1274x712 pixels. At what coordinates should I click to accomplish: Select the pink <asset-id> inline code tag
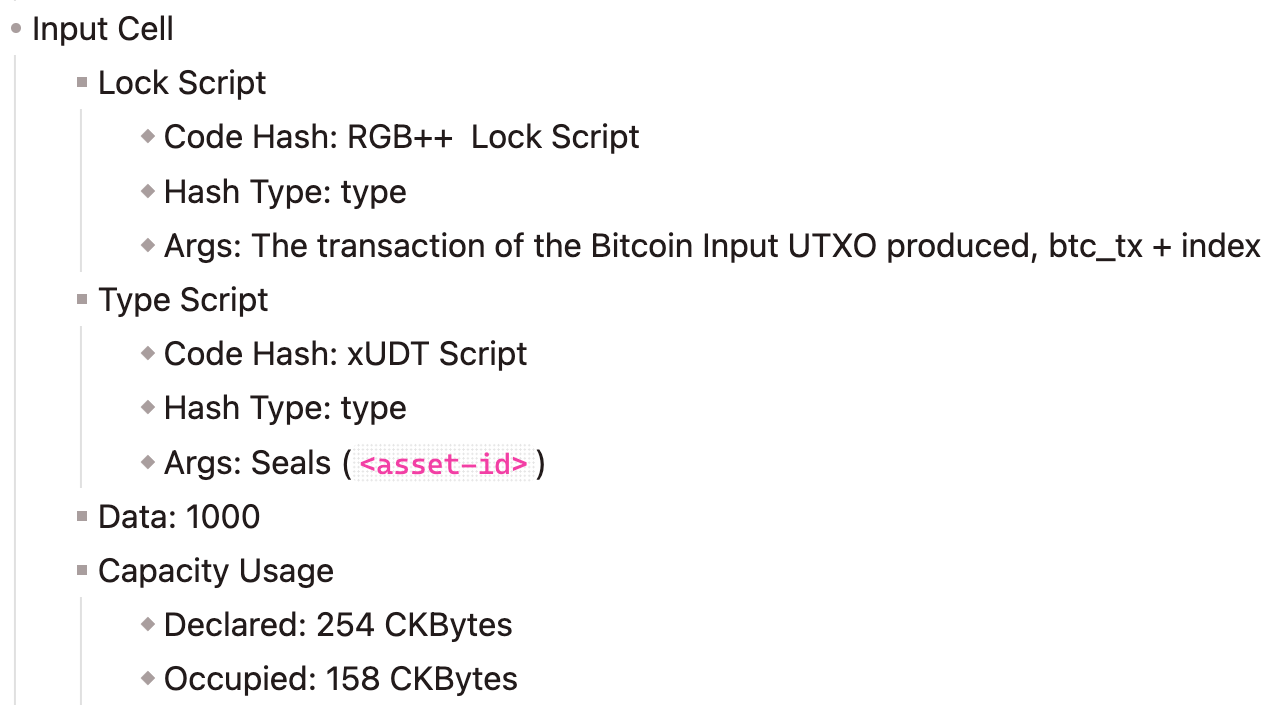click(x=443, y=464)
